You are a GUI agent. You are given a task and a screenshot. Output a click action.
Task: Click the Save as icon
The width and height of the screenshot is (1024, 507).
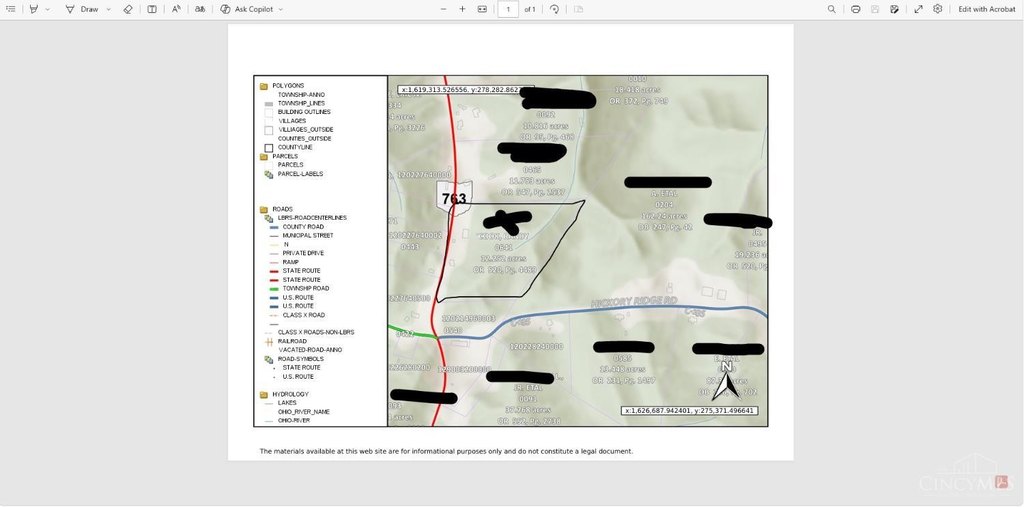pyautogui.click(x=894, y=9)
